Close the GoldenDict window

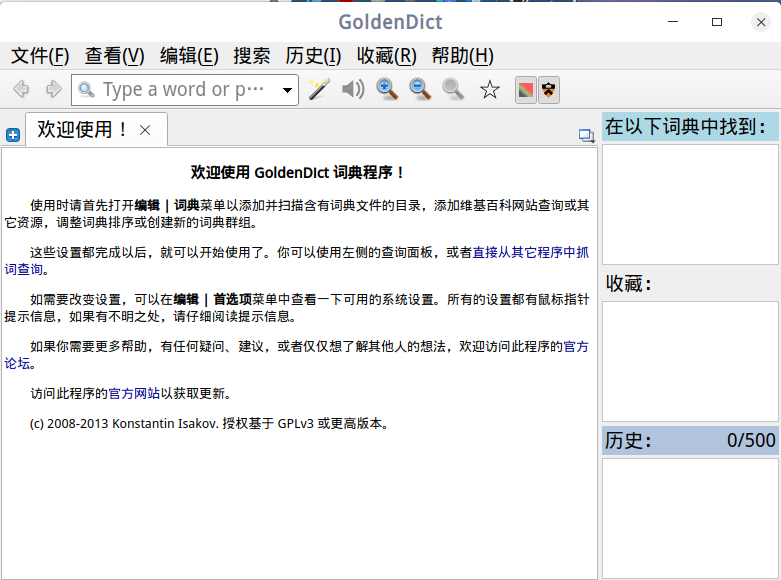pos(761,22)
